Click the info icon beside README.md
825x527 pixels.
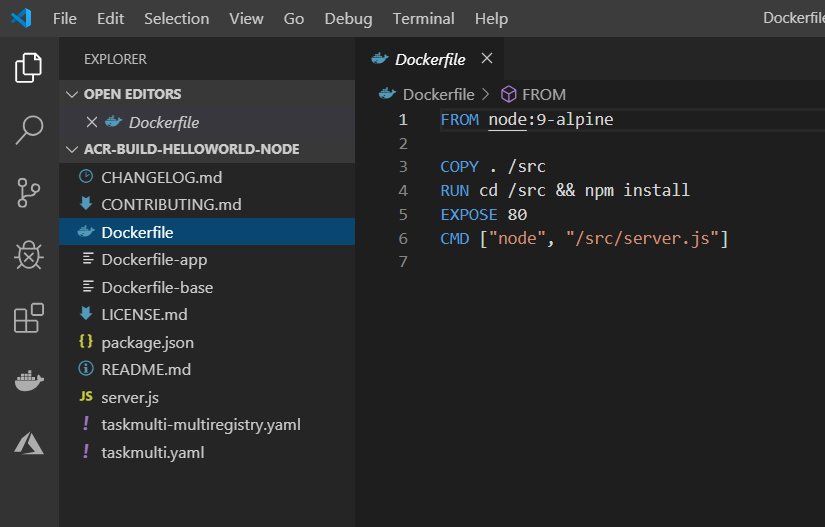click(x=86, y=369)
